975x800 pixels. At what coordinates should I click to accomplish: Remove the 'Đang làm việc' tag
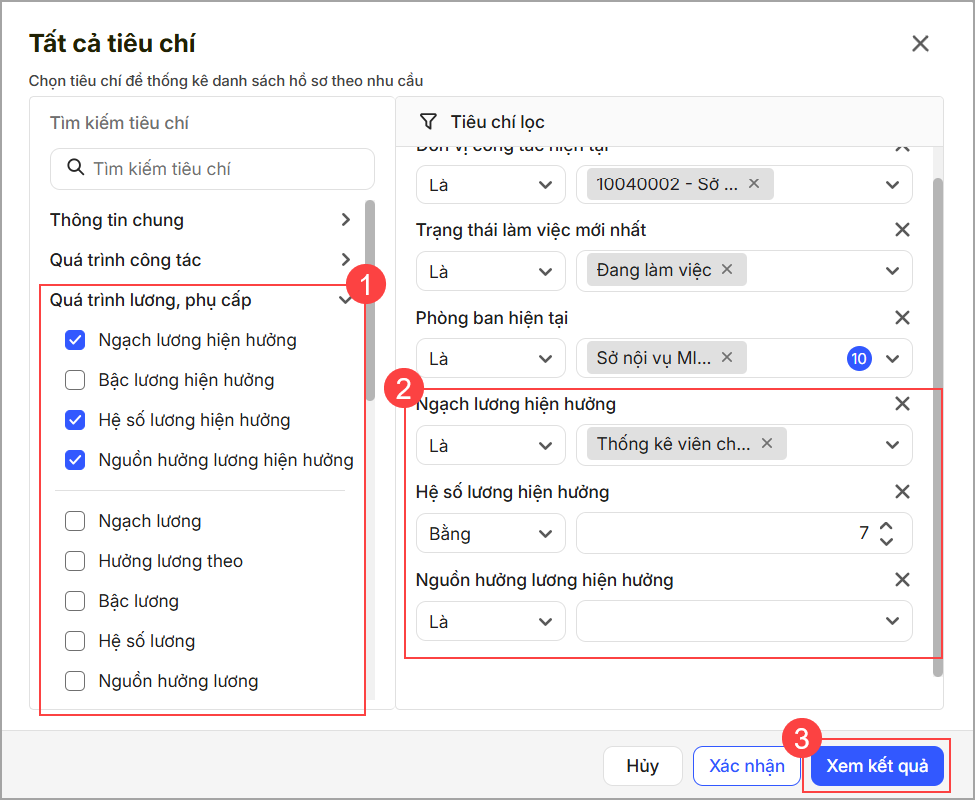(727, 270)
